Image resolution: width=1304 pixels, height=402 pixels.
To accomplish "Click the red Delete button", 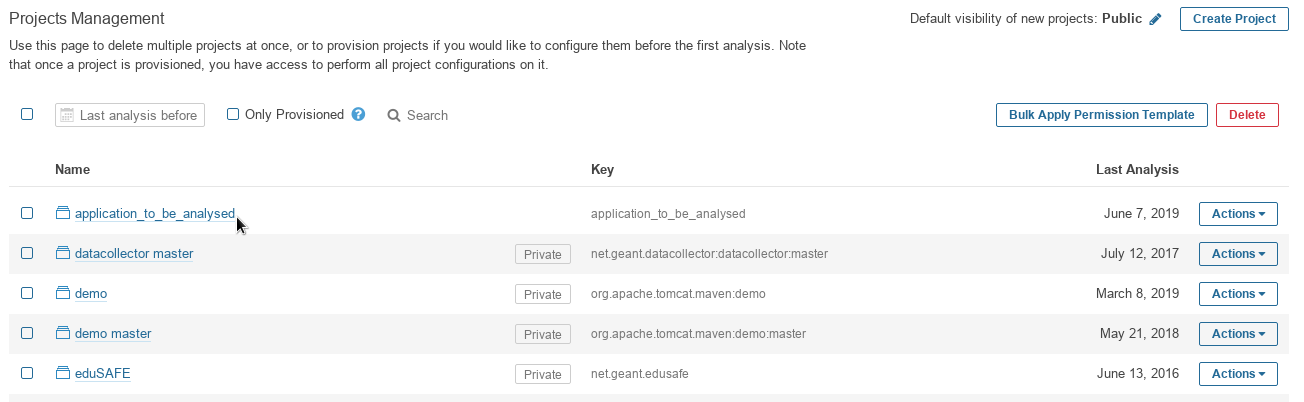I will click(1247, 115).
